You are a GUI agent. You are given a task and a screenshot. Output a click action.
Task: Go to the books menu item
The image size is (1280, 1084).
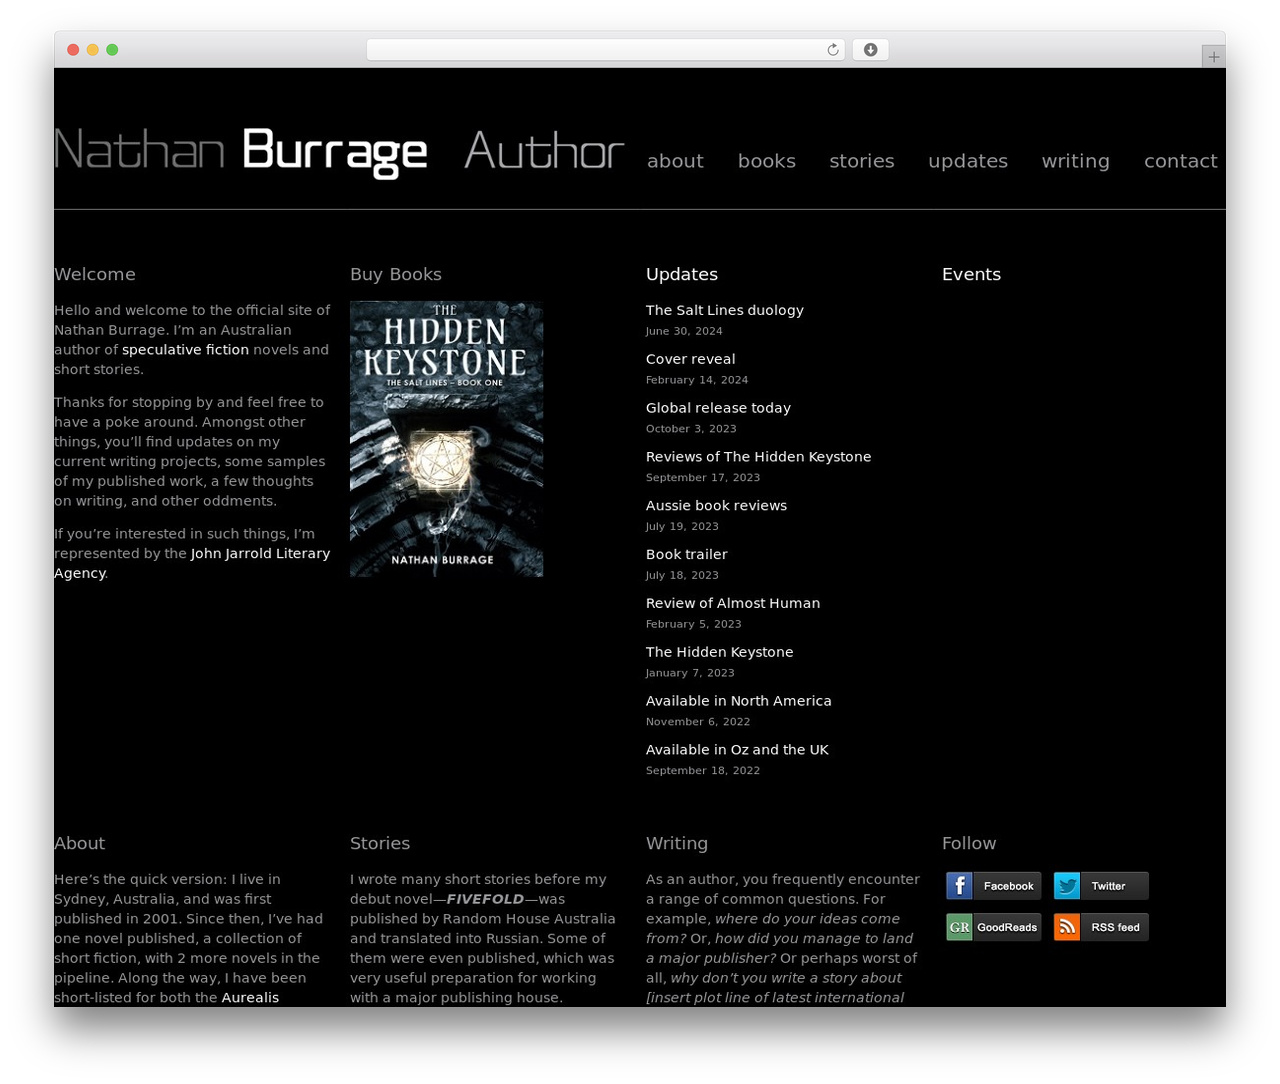pyautogui.click(x=767, y=161)
